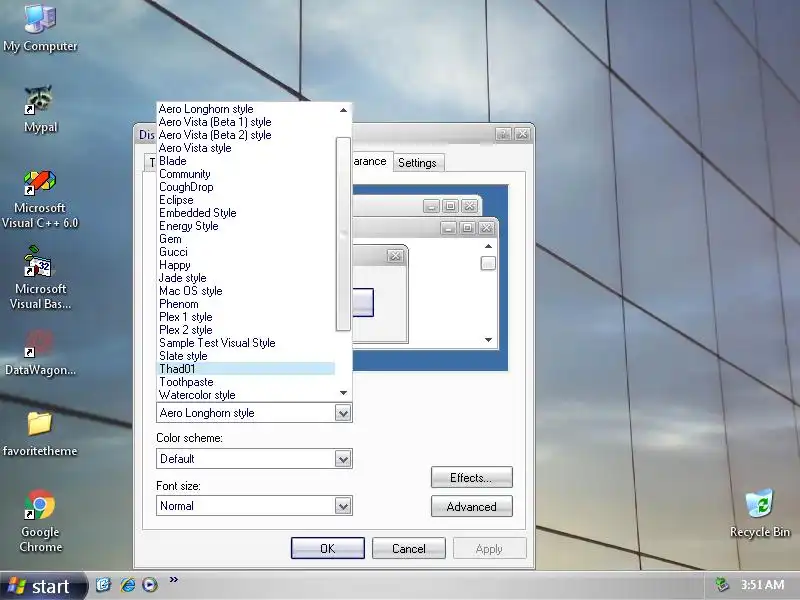Open the Advanced appearance settings
This screenshot has width=800, height=600.
pos(471,507)
